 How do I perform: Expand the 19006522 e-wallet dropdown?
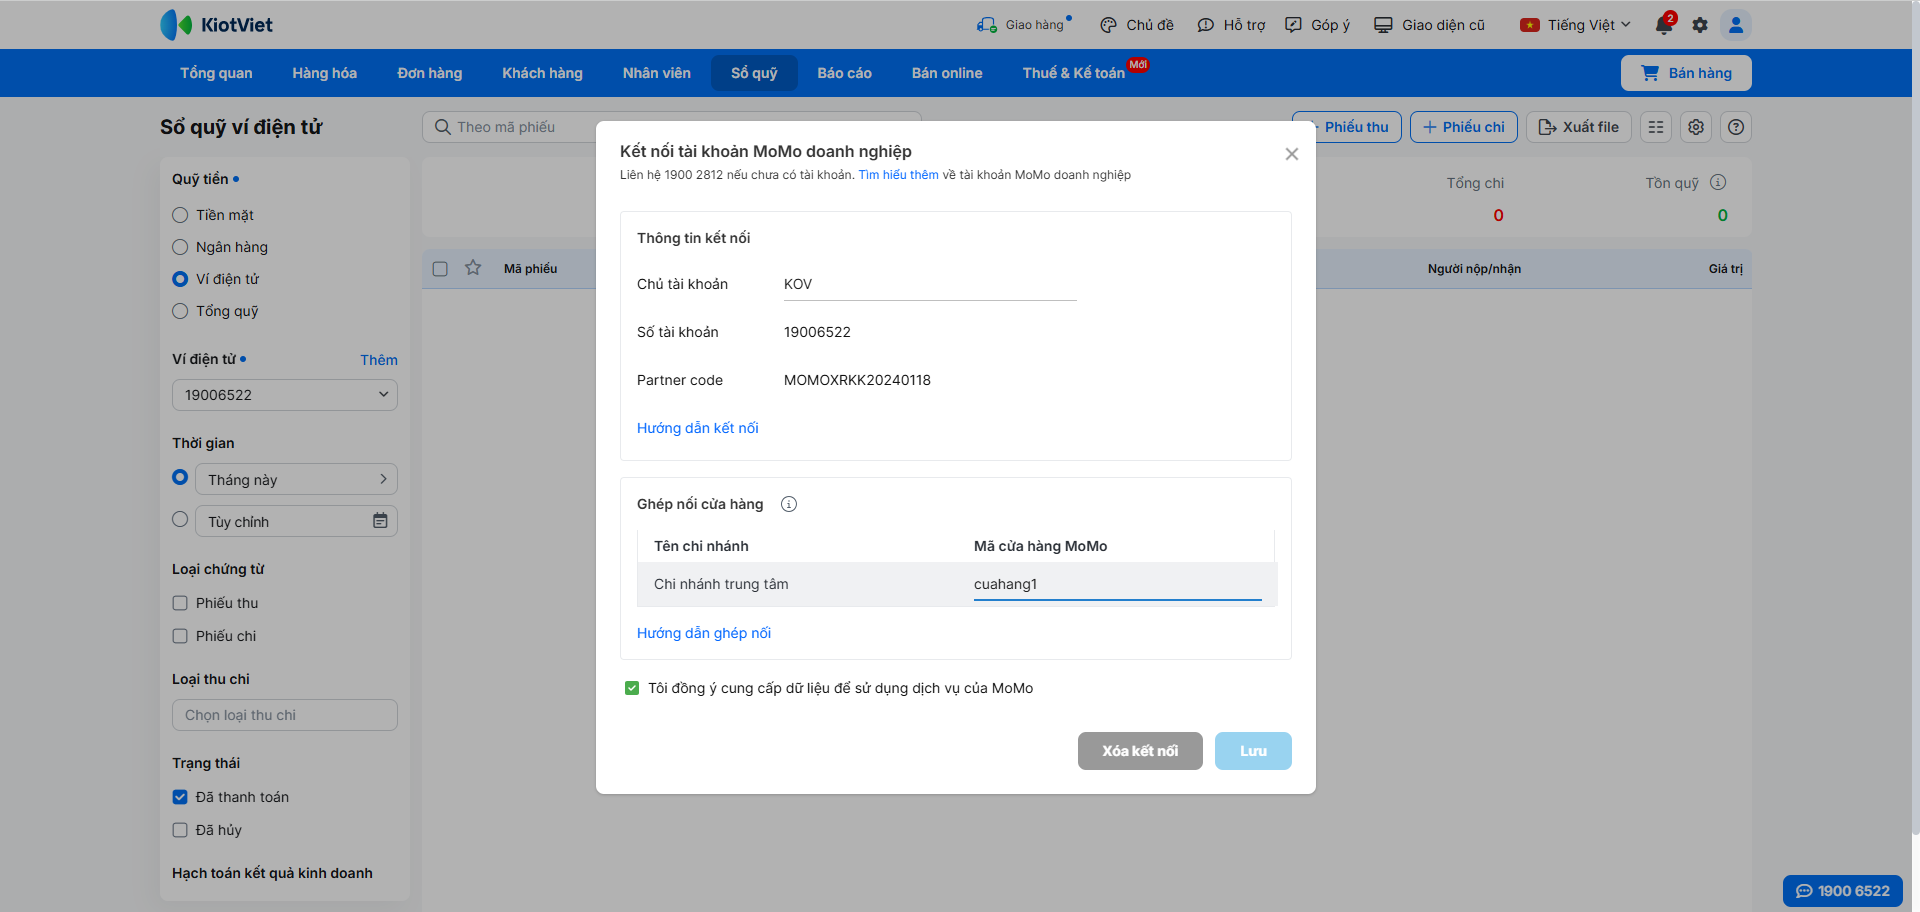pyautogui.click(x=284, y=395)
